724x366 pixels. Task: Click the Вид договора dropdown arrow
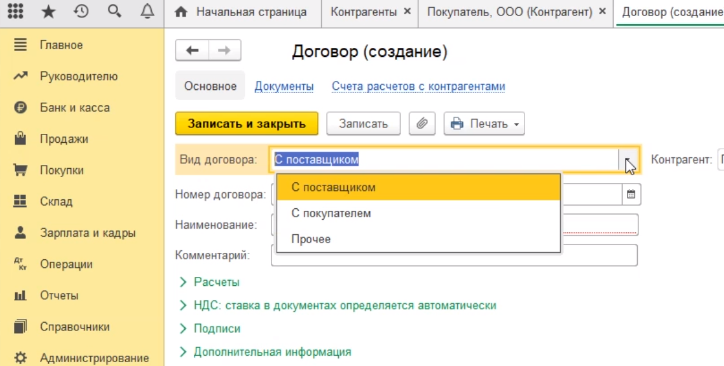pyautogui.click(x=628, y=160)
